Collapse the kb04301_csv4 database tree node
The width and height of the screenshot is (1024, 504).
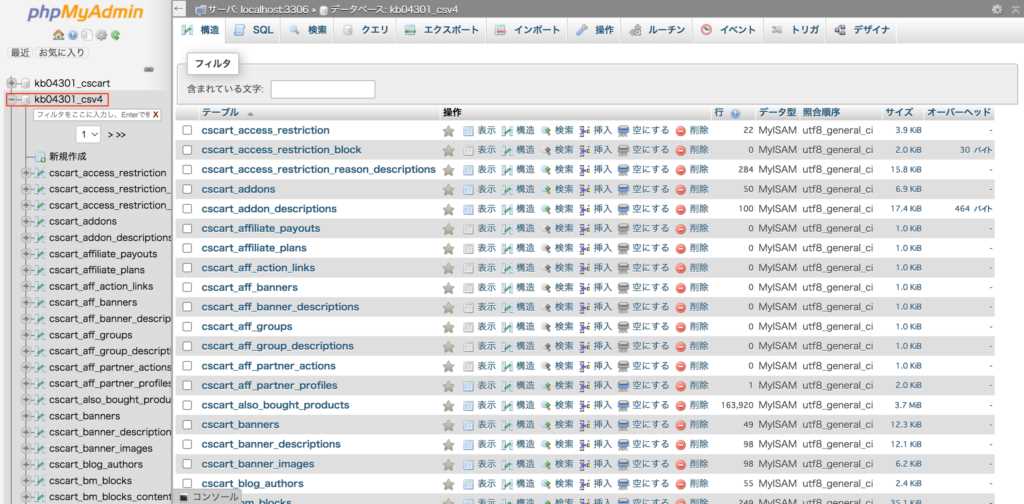[x=12, y=99]
